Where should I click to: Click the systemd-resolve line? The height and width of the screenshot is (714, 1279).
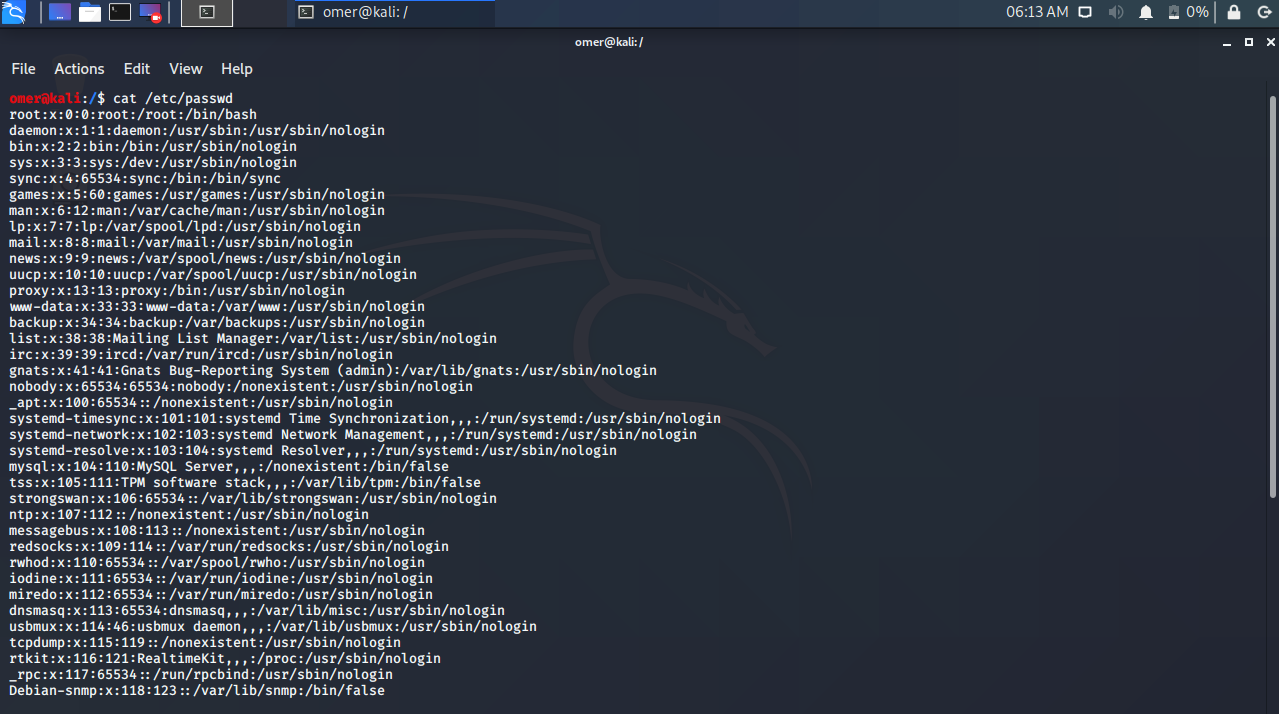[313, 450]
